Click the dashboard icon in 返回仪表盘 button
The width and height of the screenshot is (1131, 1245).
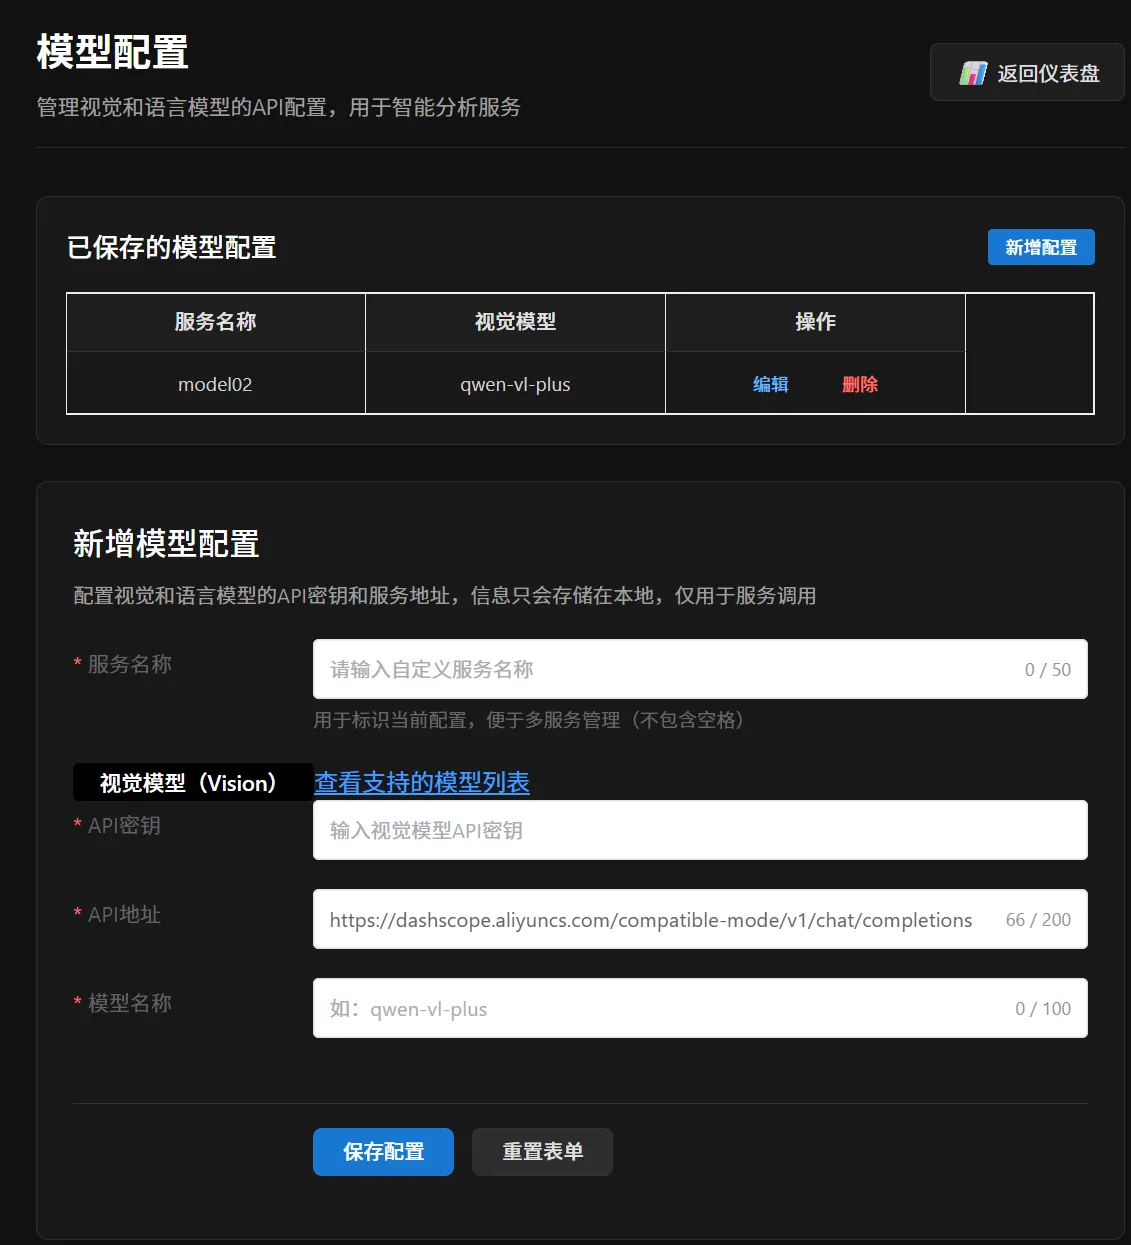click(972, 73)
